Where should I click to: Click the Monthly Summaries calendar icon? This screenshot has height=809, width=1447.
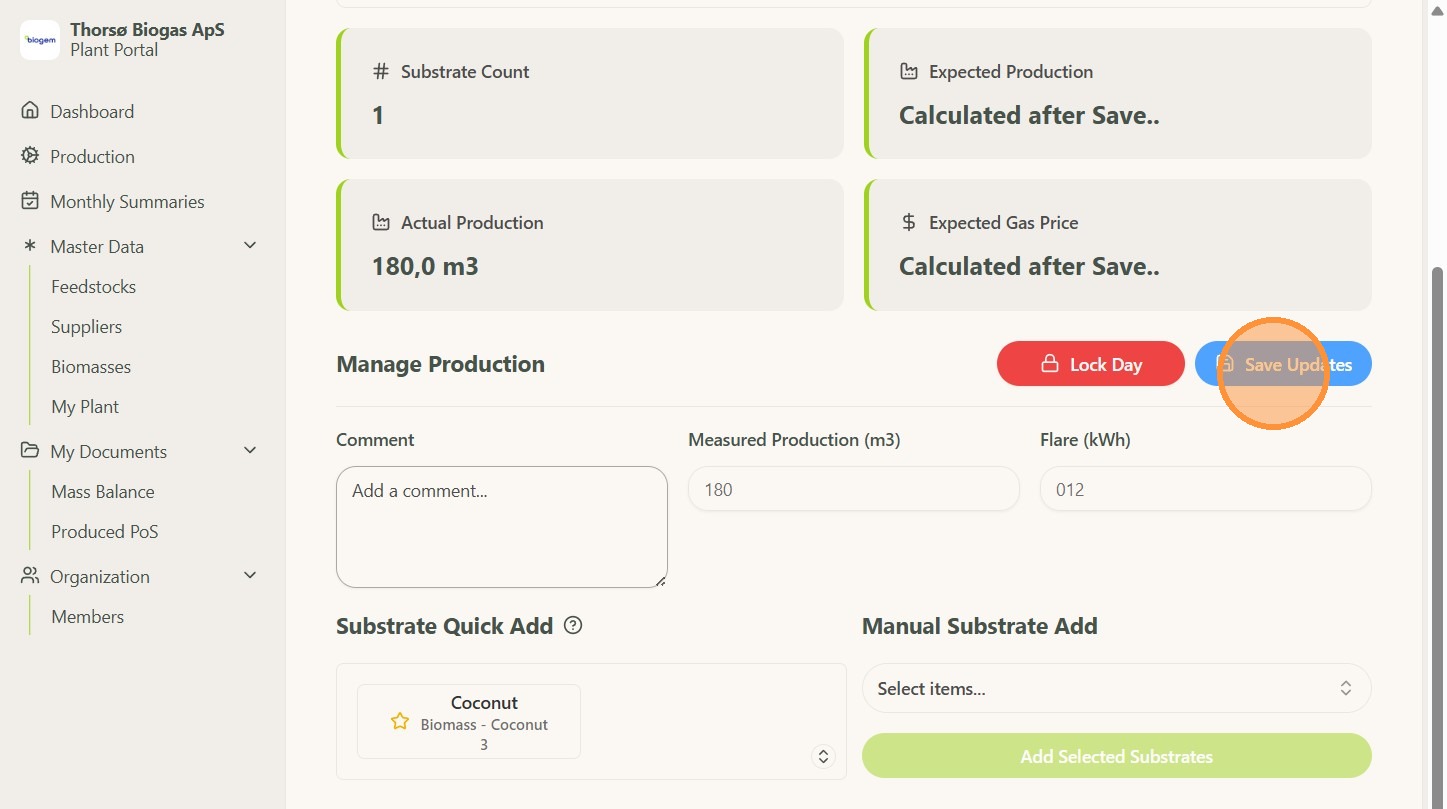30,201
